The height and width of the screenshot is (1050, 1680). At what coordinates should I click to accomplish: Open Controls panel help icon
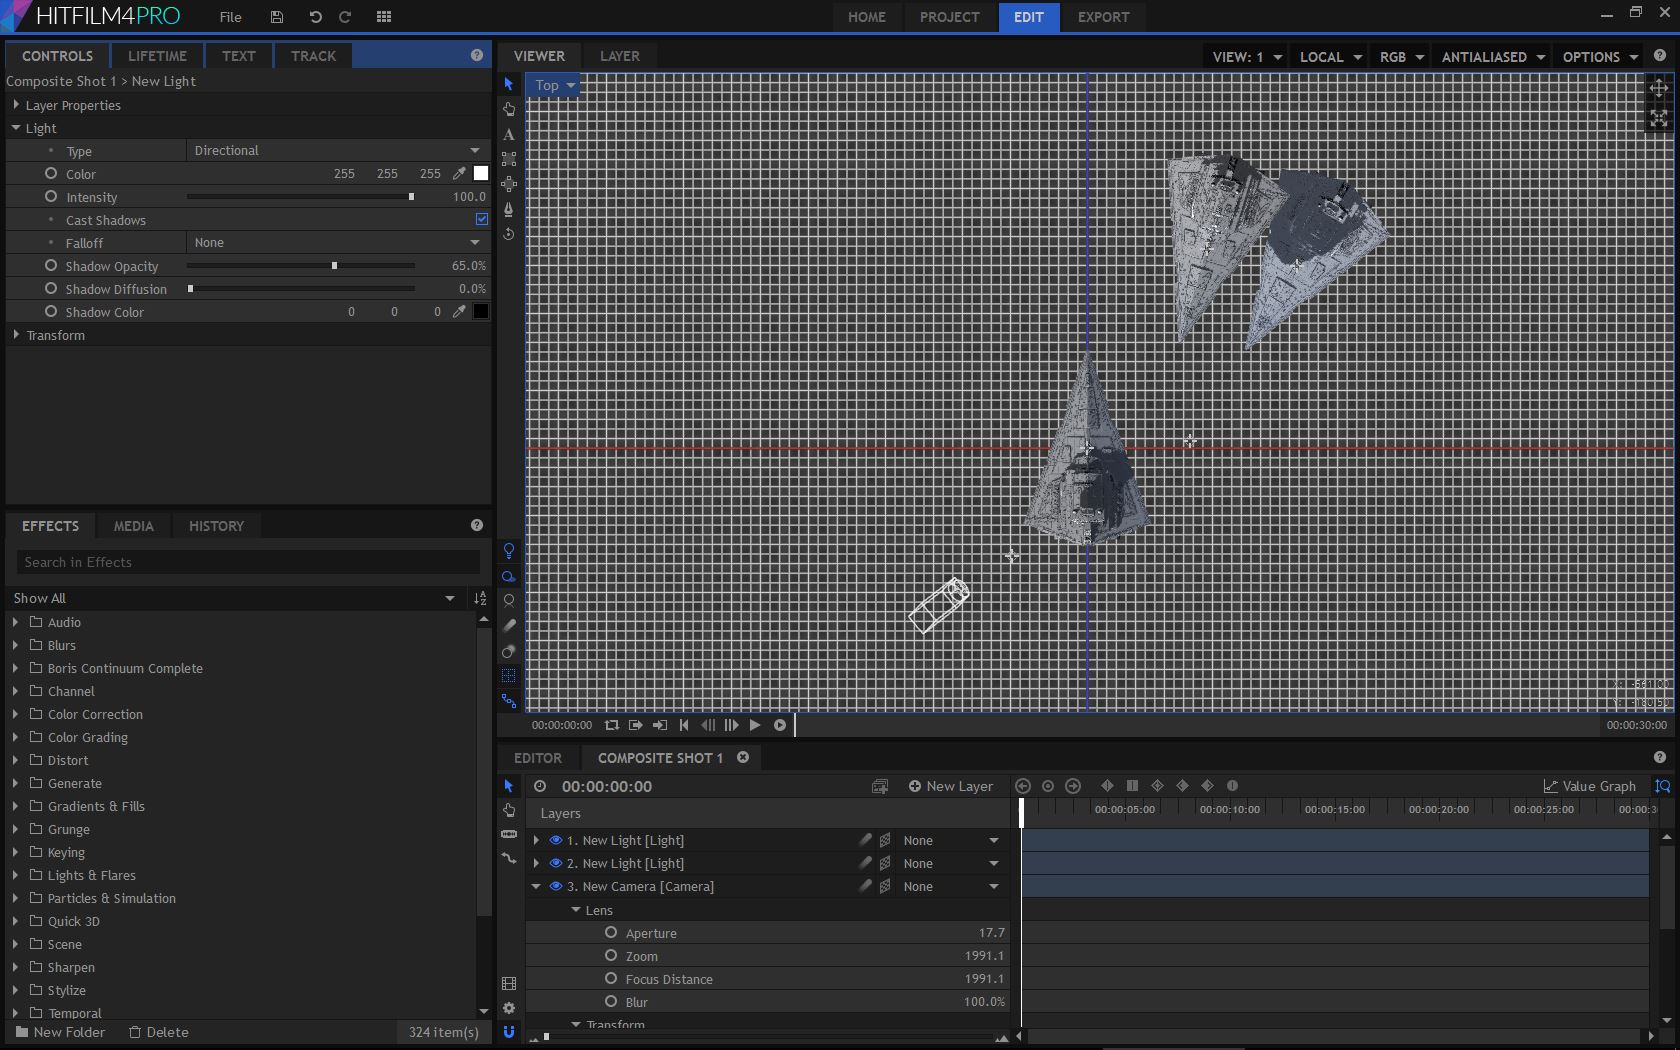(x=477, y=56)
